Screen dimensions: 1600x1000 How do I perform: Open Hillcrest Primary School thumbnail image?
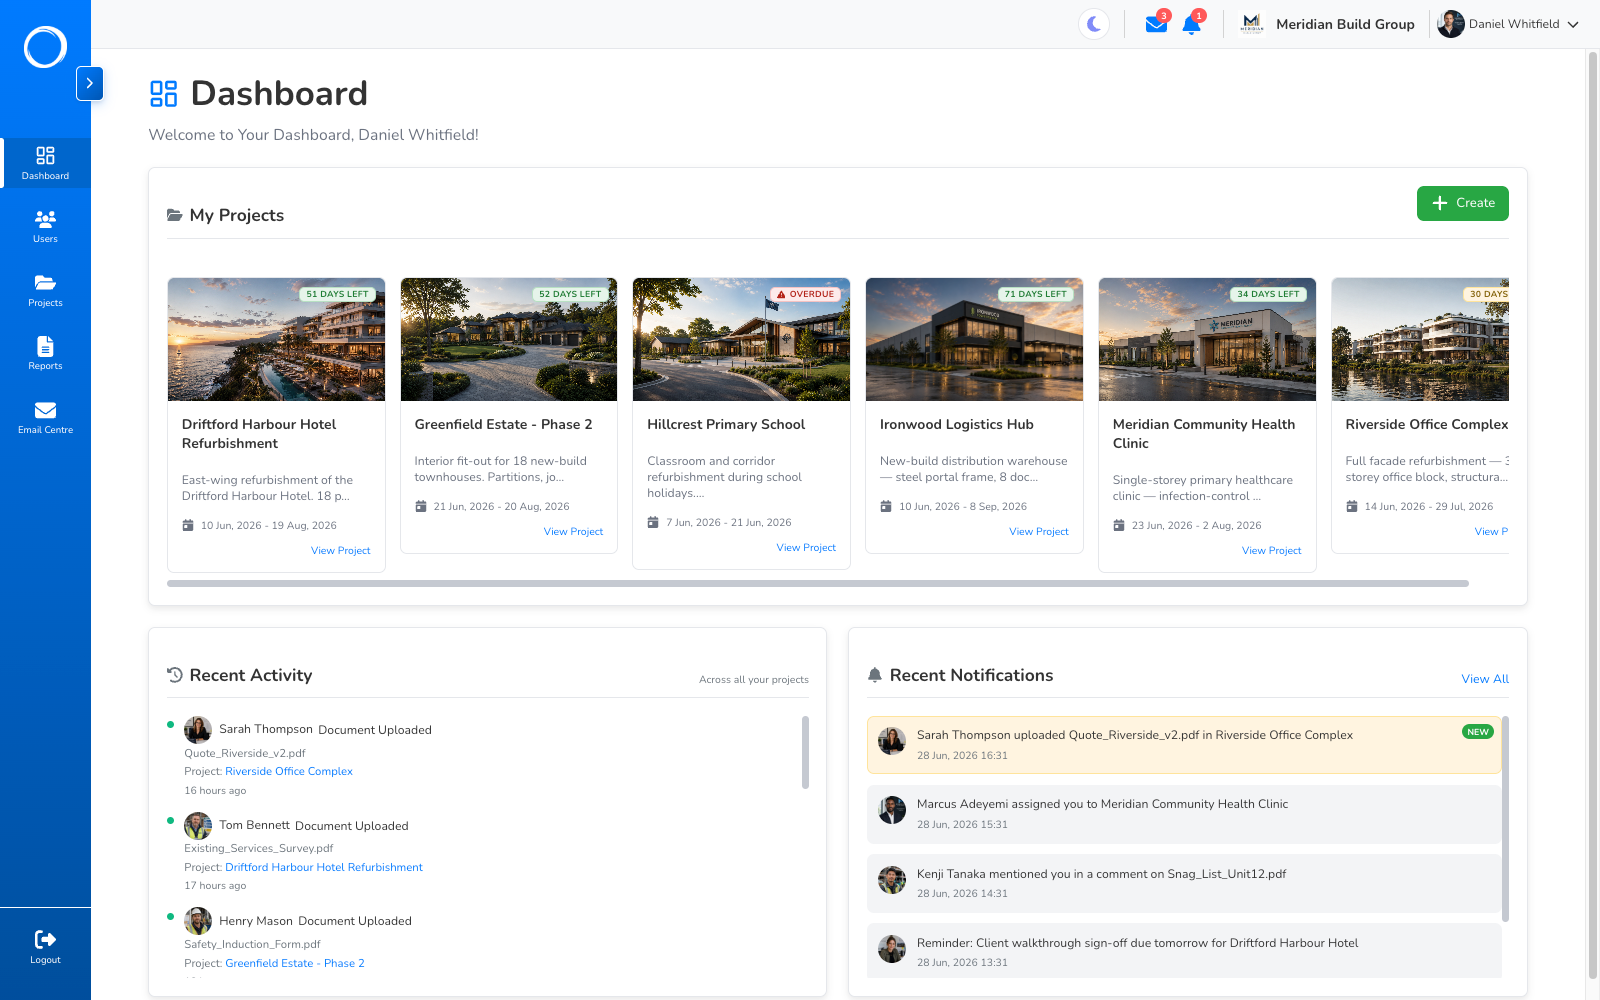pos(741,340)
